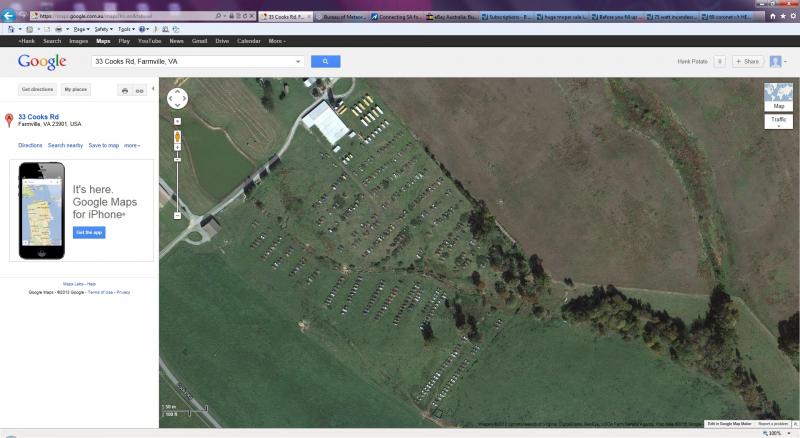
Task: Click the show-my-location button above pegman
Action: coord(177,121)
